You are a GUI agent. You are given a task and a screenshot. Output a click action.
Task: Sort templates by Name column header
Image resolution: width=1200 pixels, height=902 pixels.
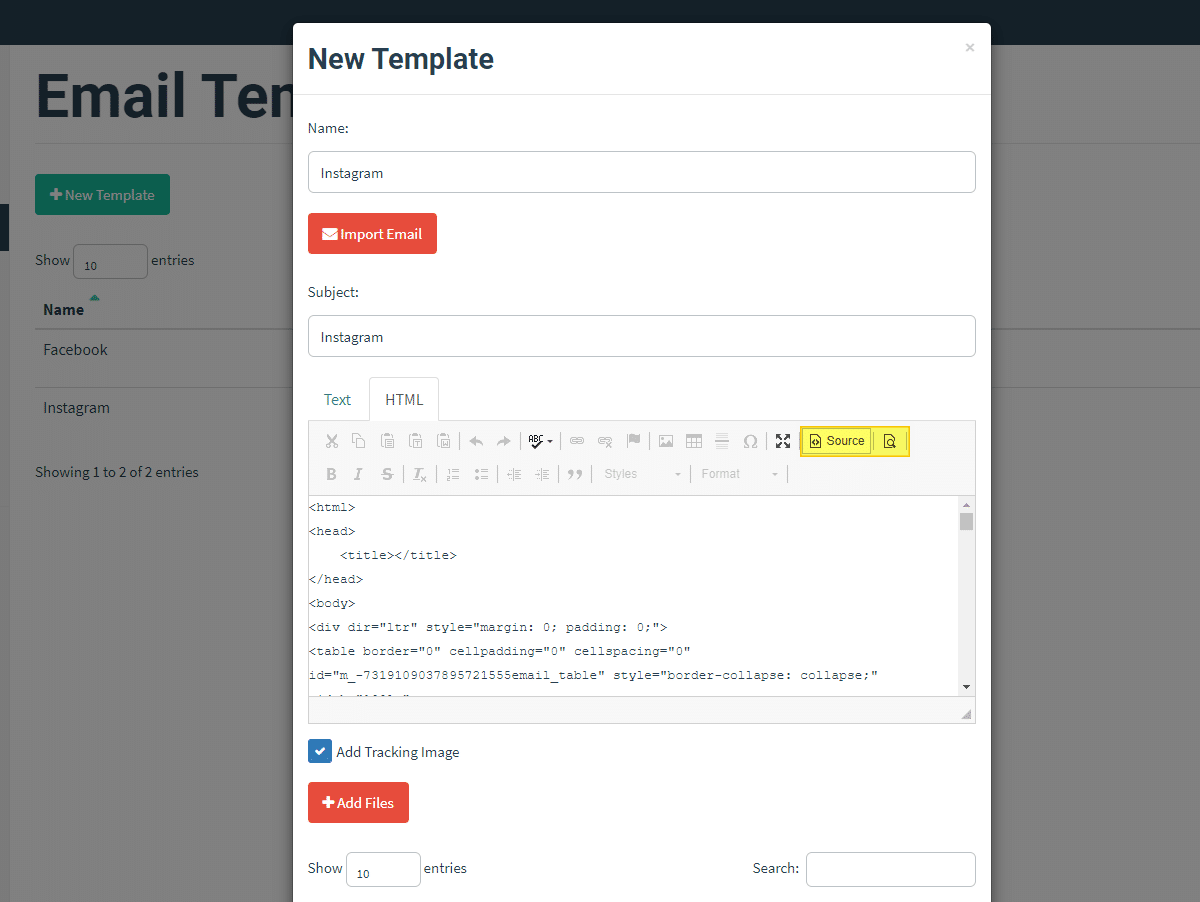(x=64, y=309)
